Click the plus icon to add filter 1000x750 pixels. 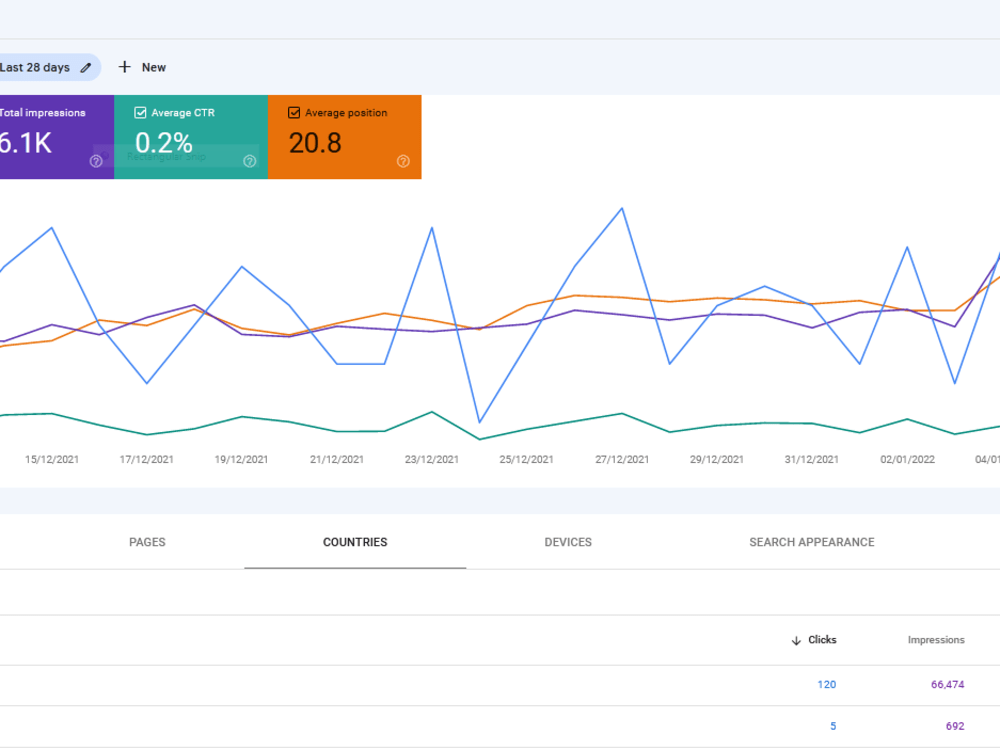pyautogui.click(x=125, y=67)
